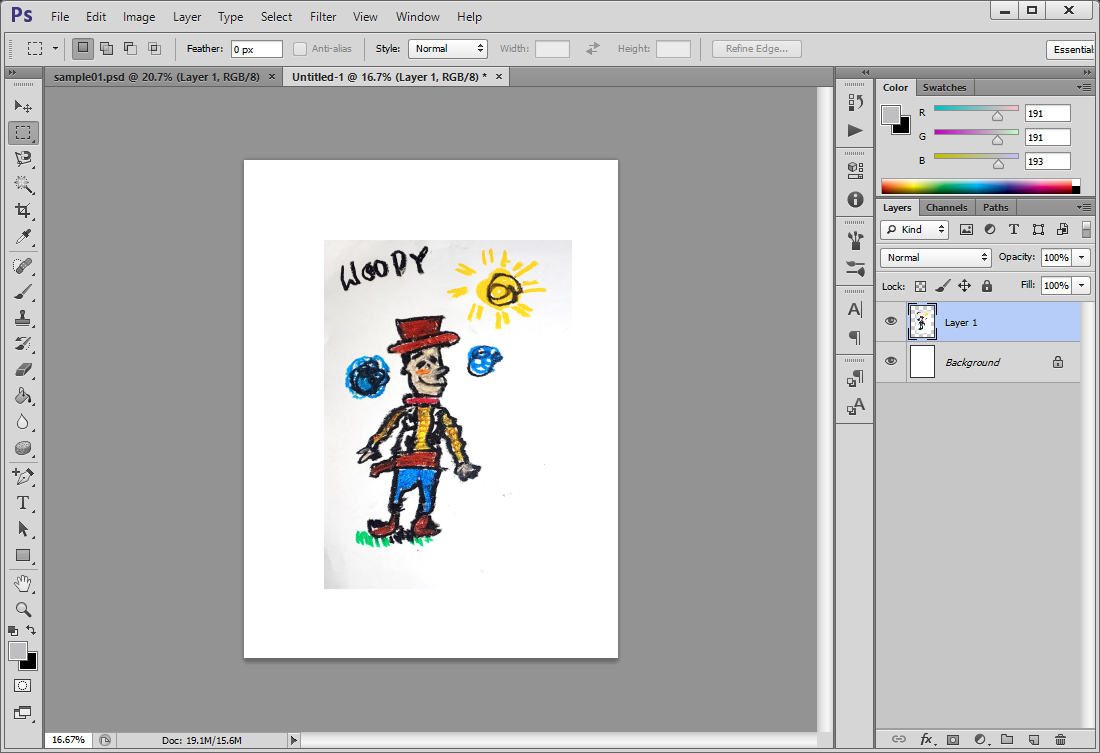Screen dimensions: 1100x753
Task: Open the marquee Style dropdown
Action: (x=447, y=49)
